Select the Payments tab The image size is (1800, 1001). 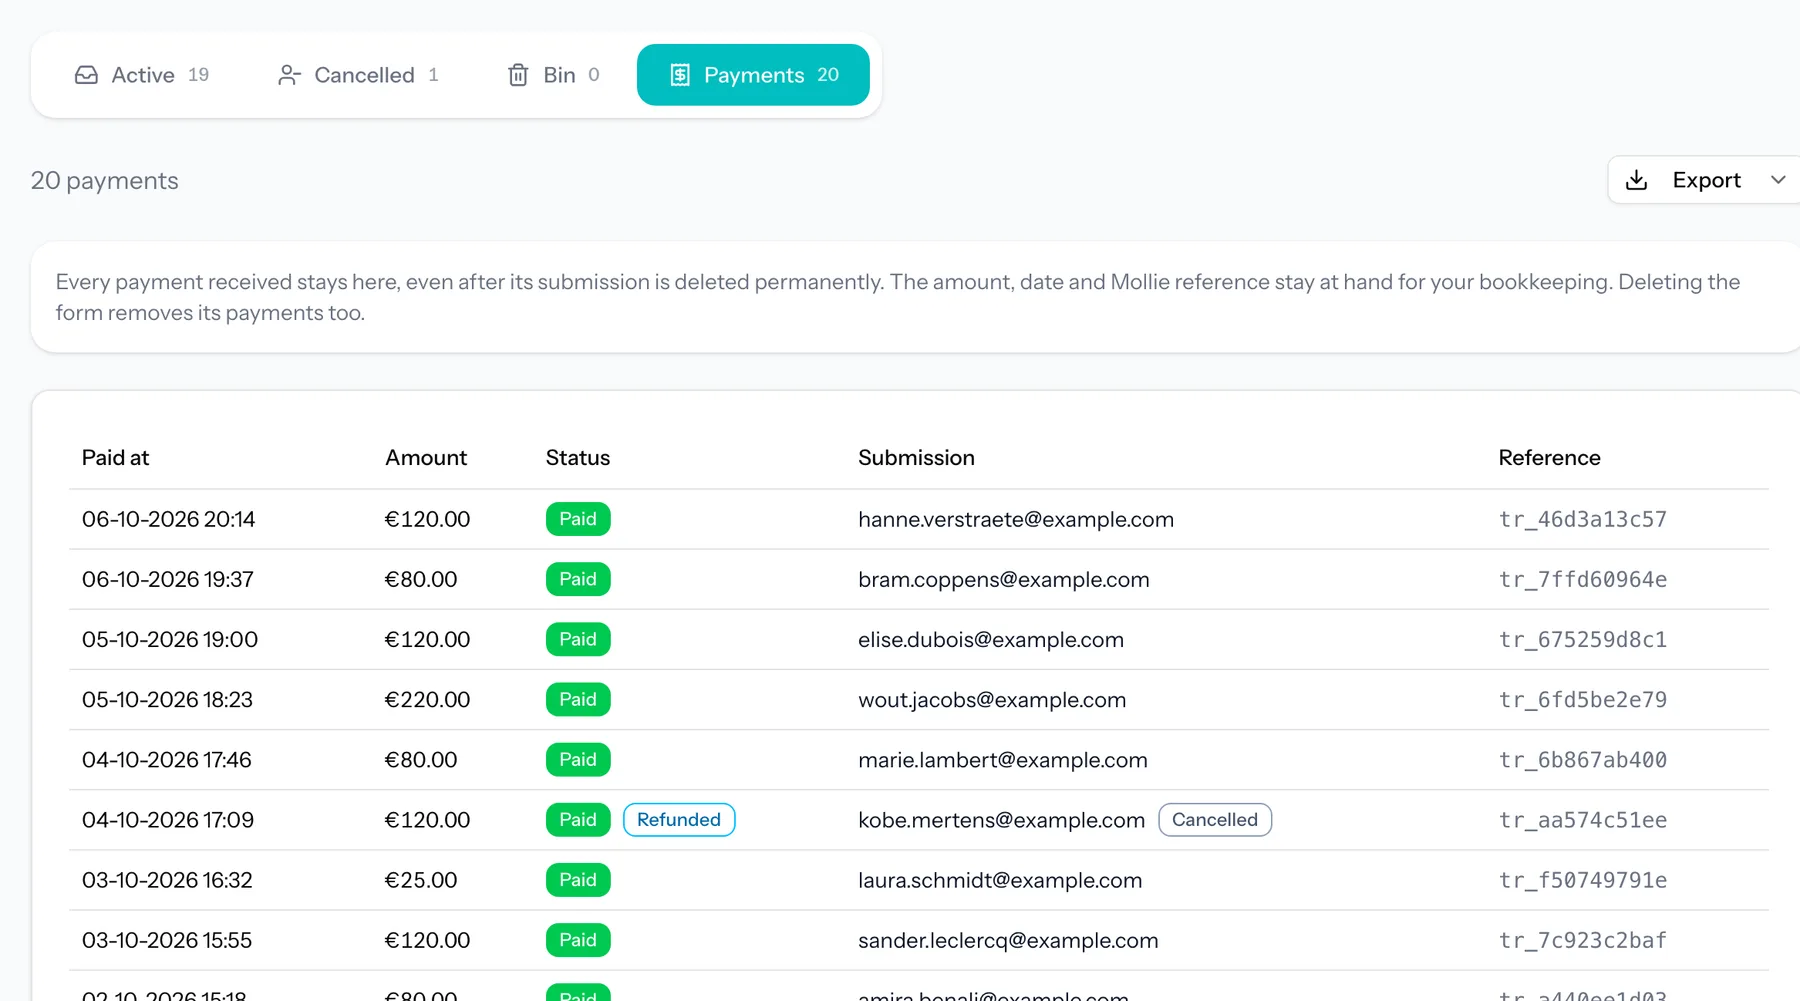click(x=753, y=75)
